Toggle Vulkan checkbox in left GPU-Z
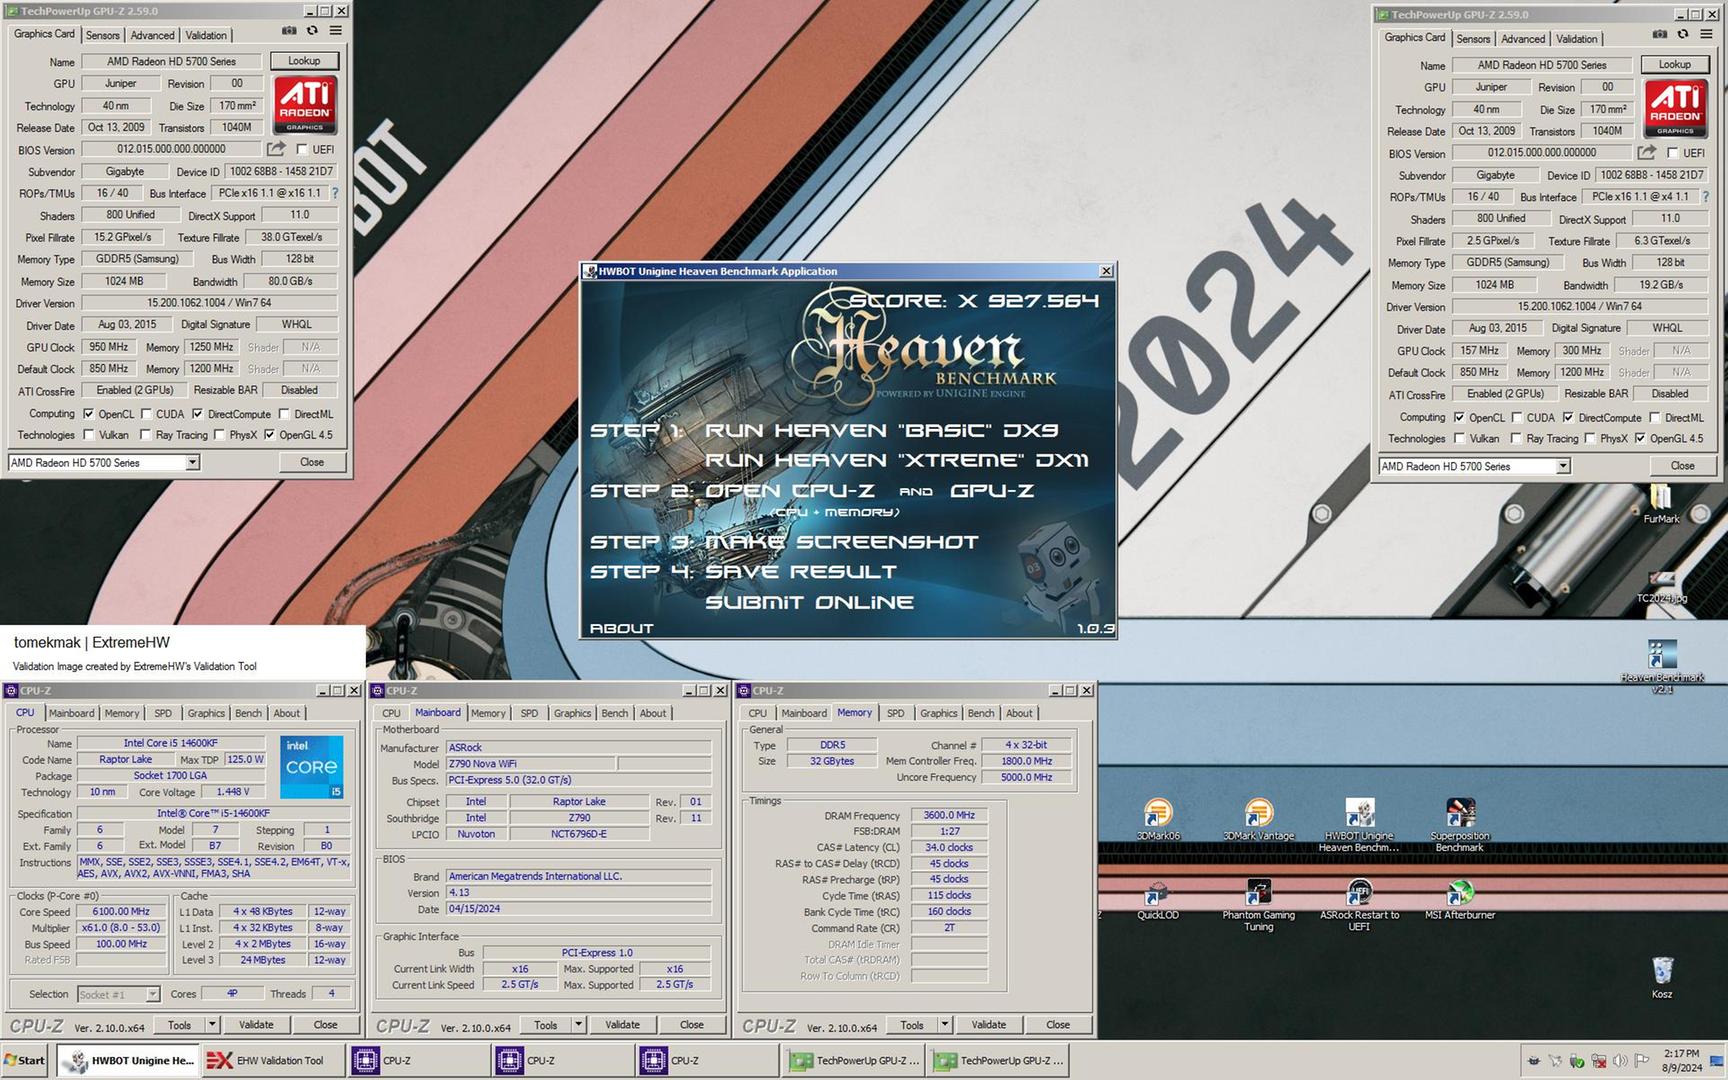The width and height of the screenshot is (1728, 1080). pos(89,435)
